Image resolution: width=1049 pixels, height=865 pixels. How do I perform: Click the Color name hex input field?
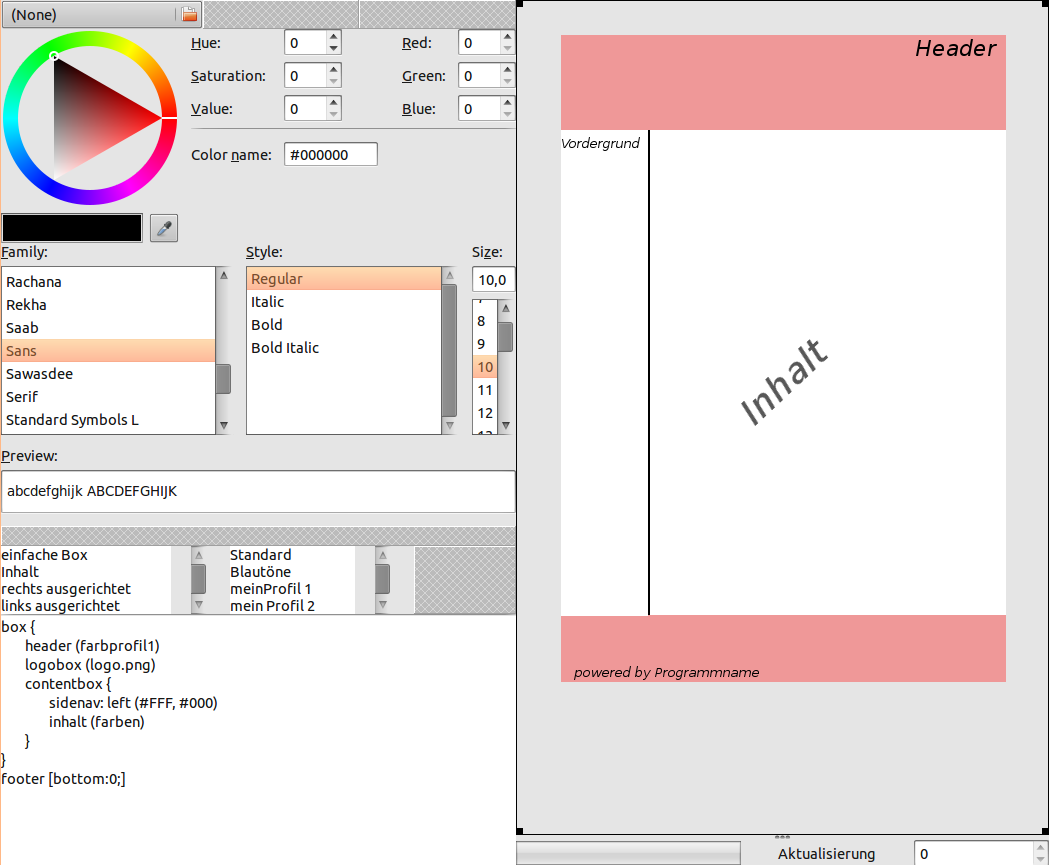click(331, 155)
